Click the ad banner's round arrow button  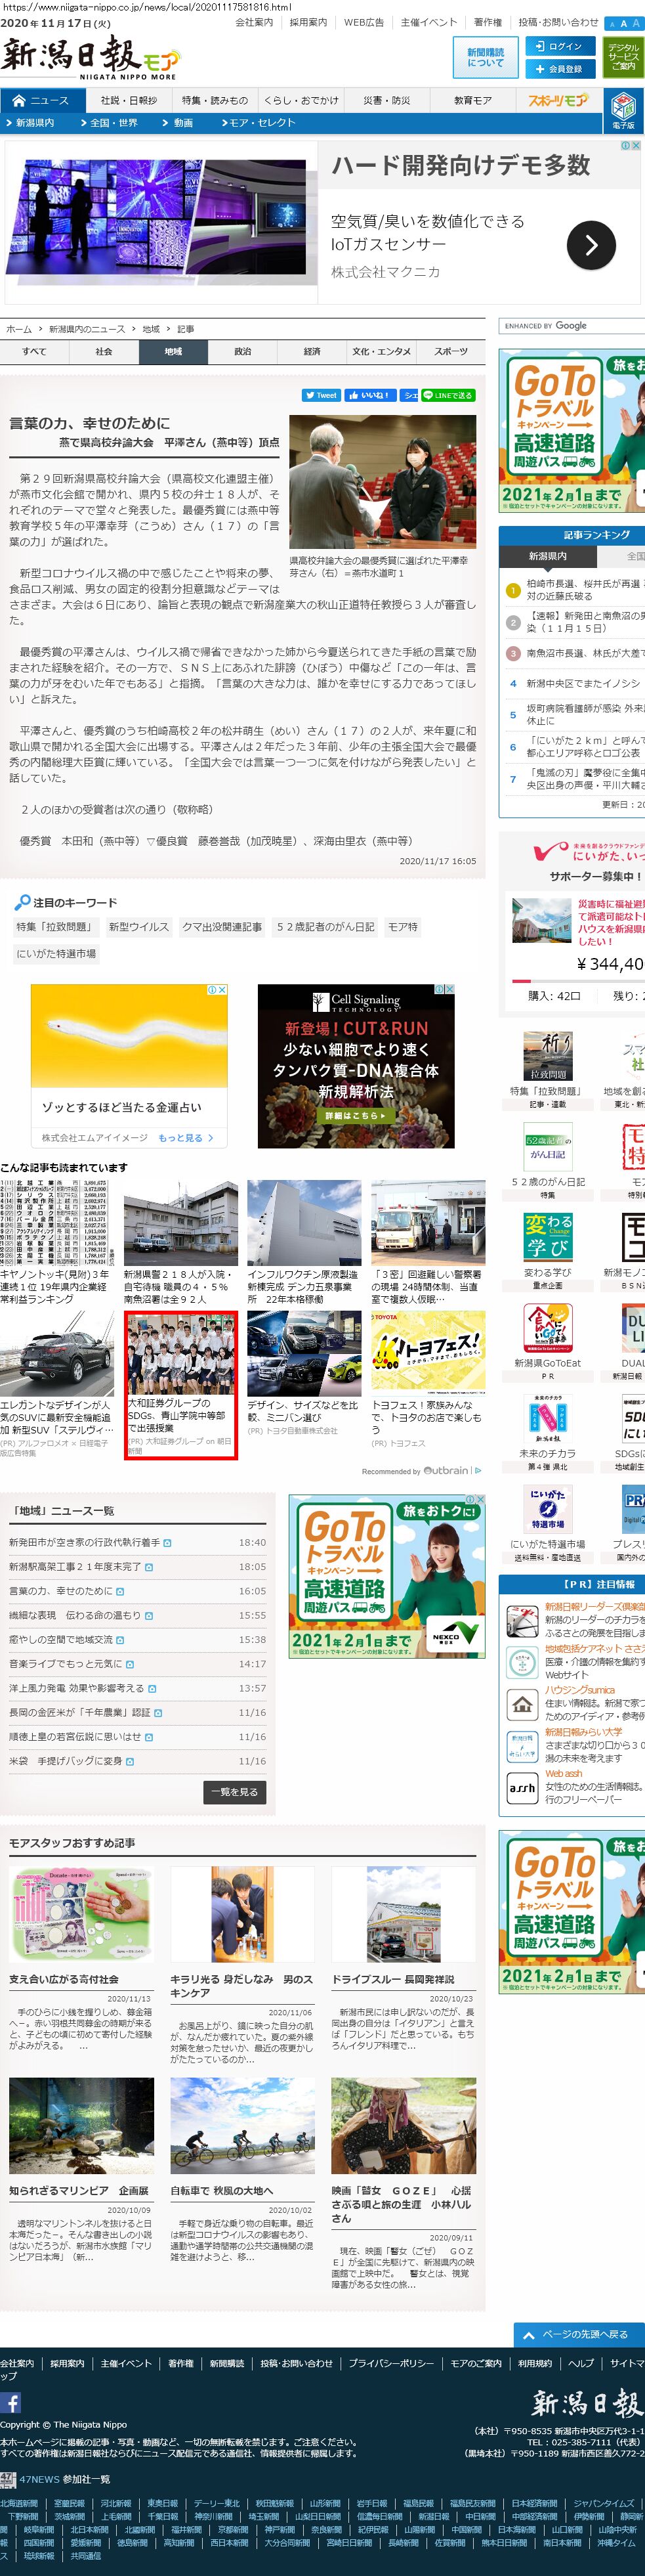(x=590, y=244)
